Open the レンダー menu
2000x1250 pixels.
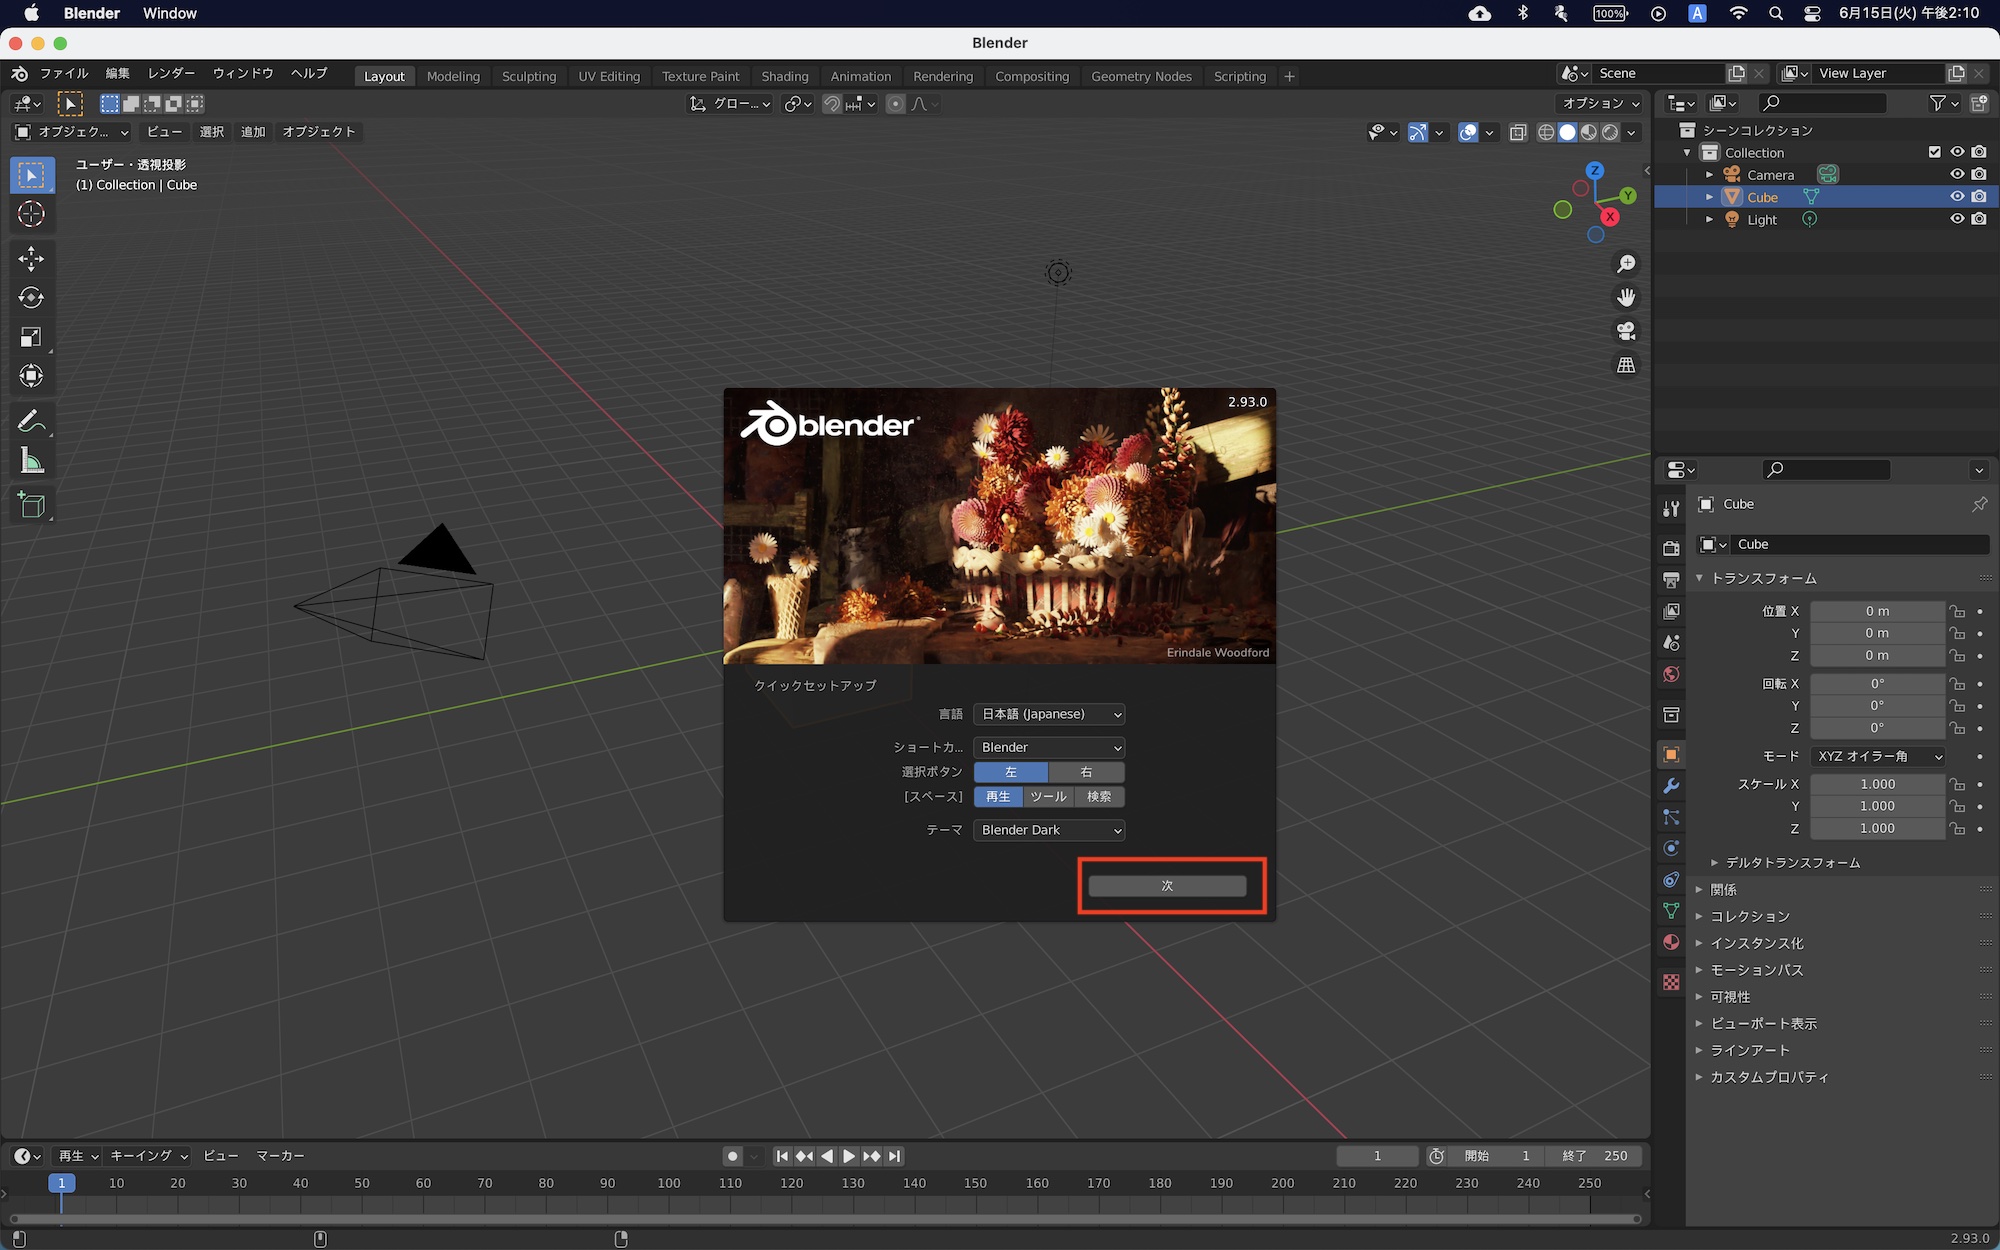coord(171,73)
